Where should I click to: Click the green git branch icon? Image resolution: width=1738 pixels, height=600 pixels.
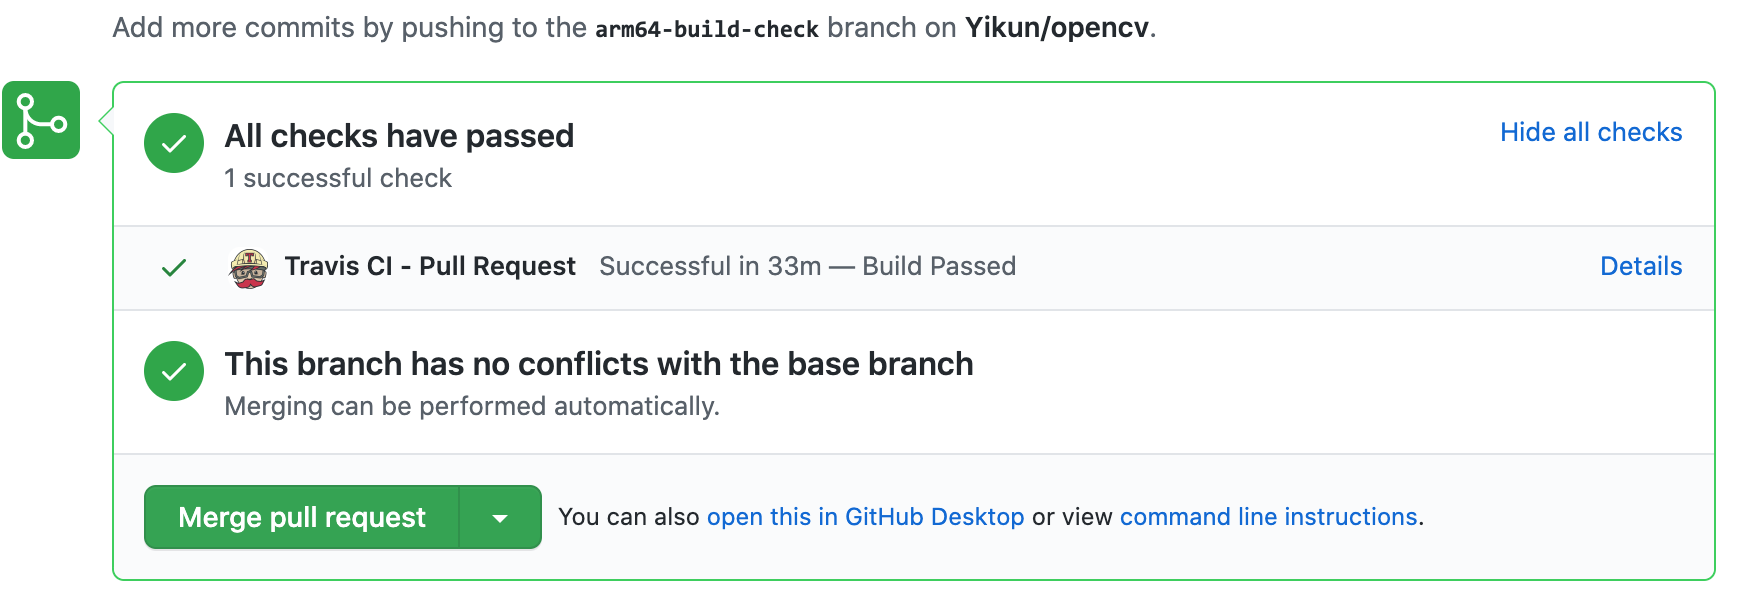click(41, 121)
